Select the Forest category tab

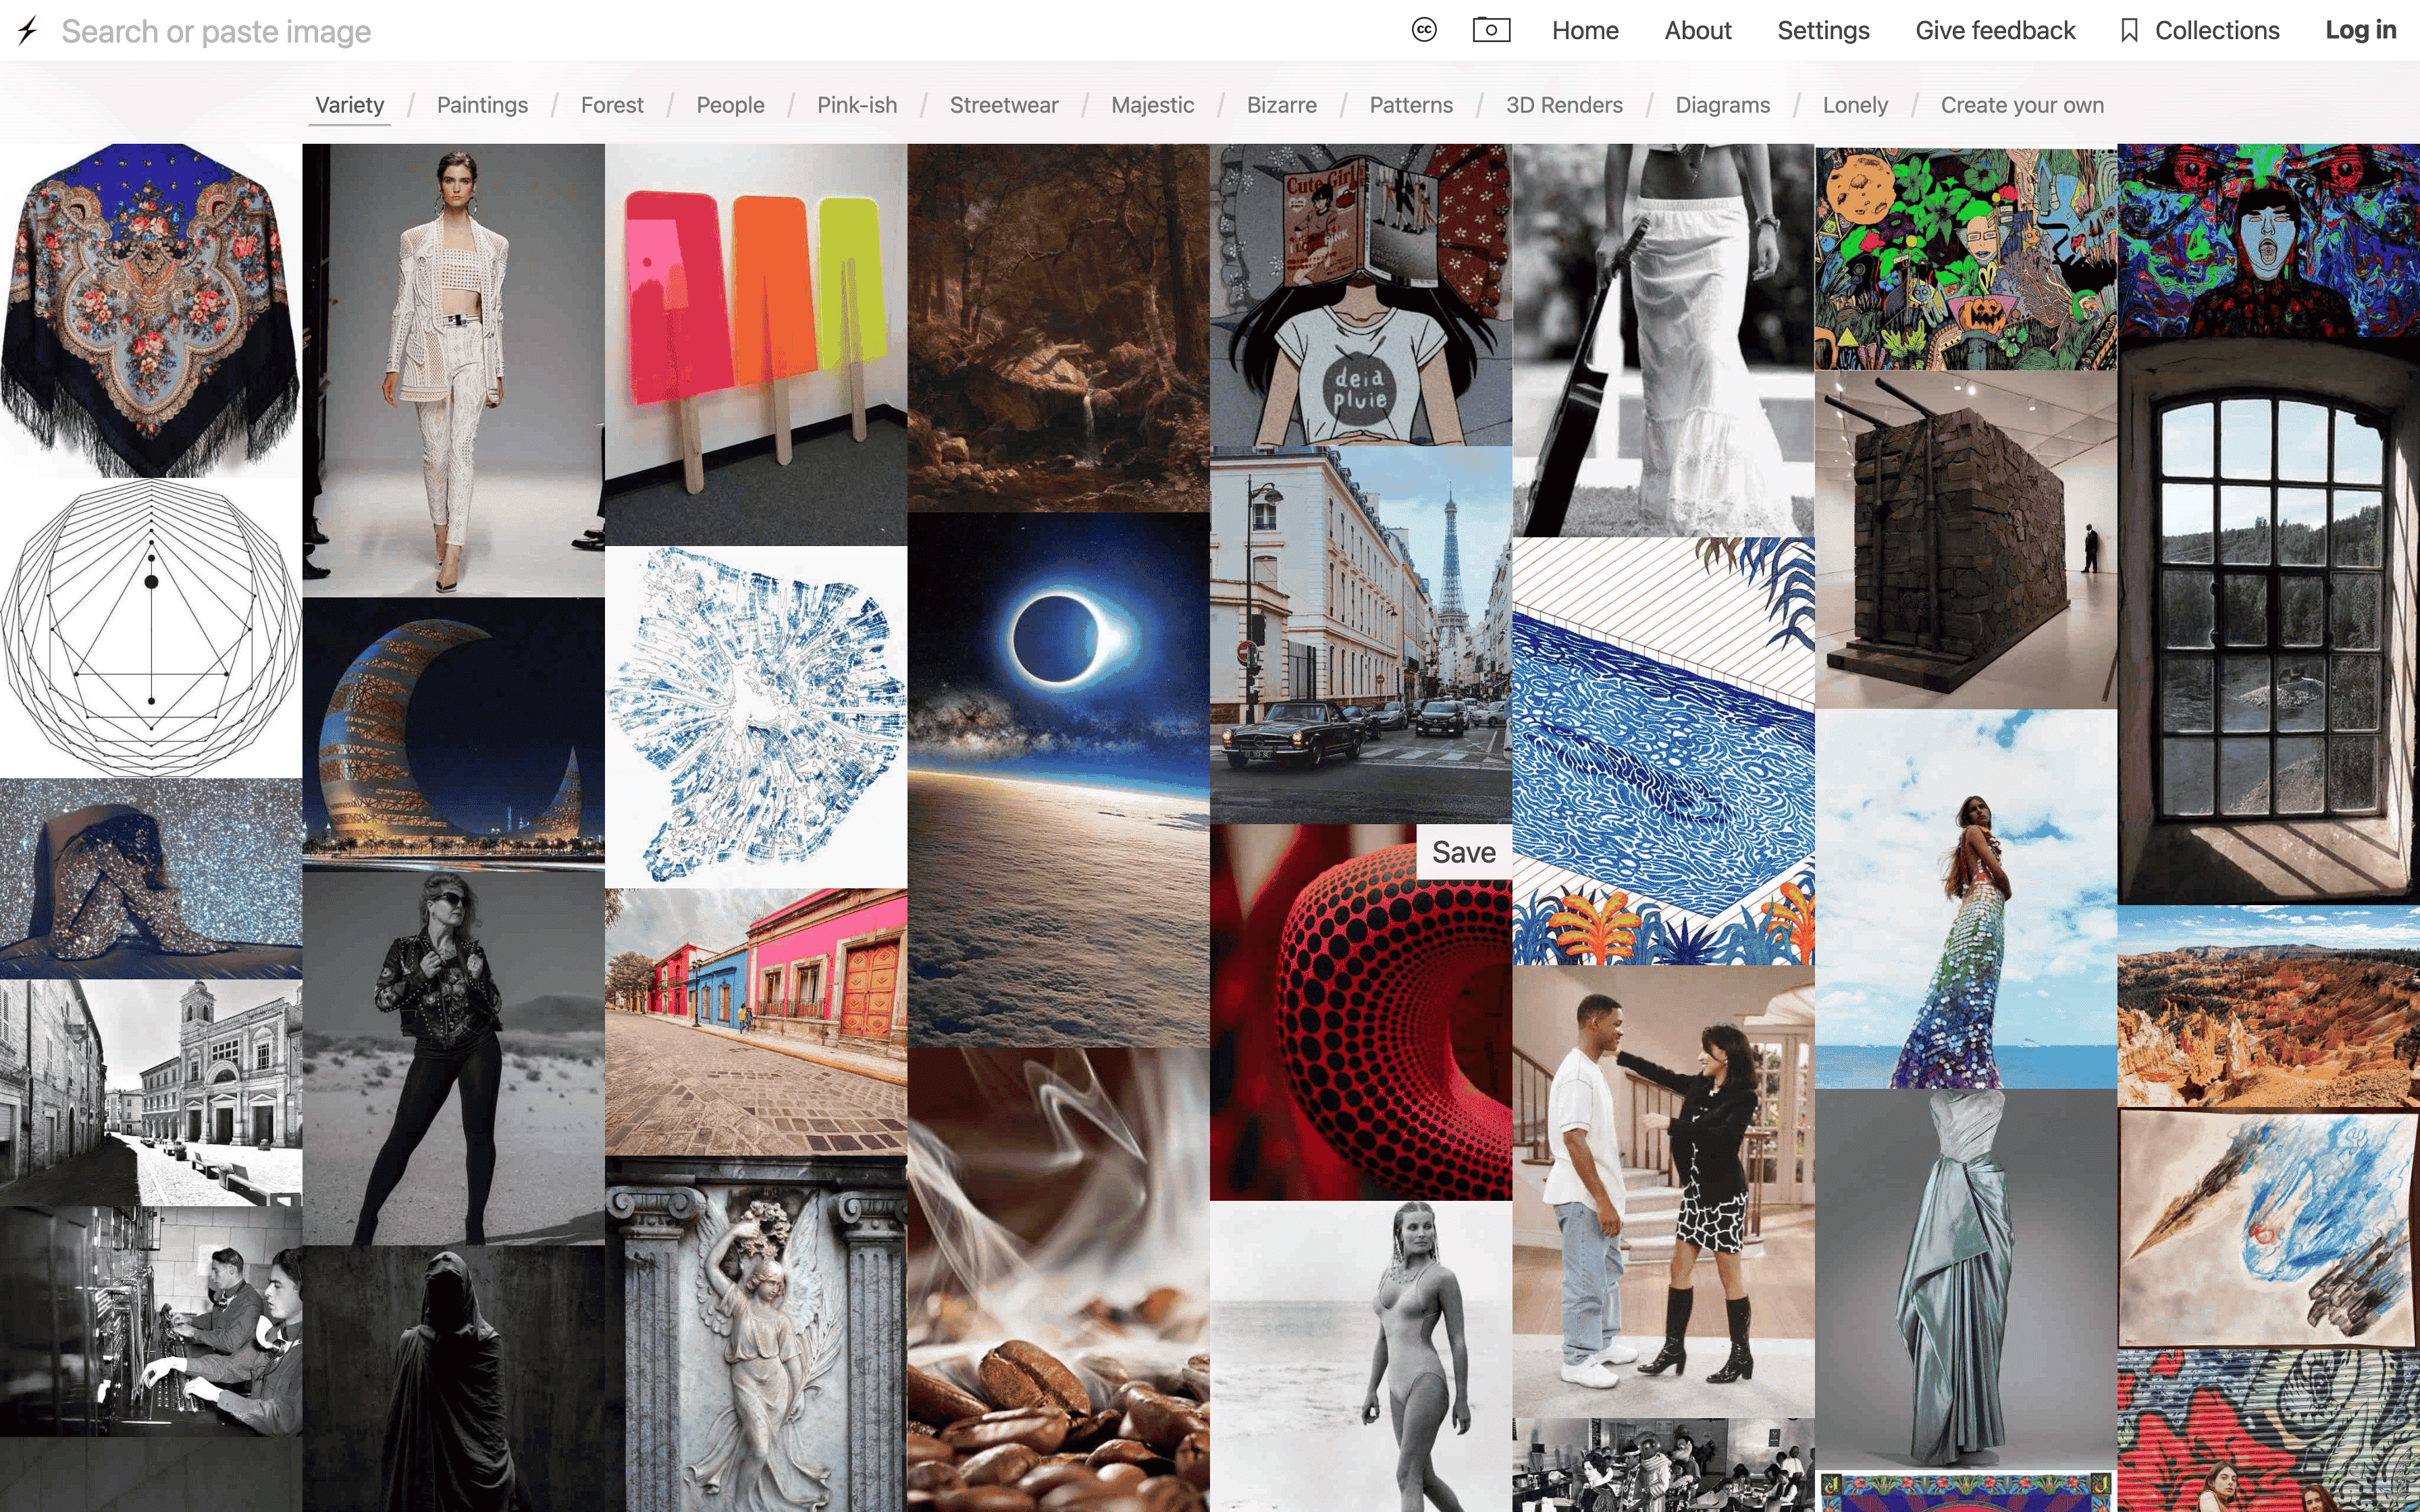[x=612, y=105]
